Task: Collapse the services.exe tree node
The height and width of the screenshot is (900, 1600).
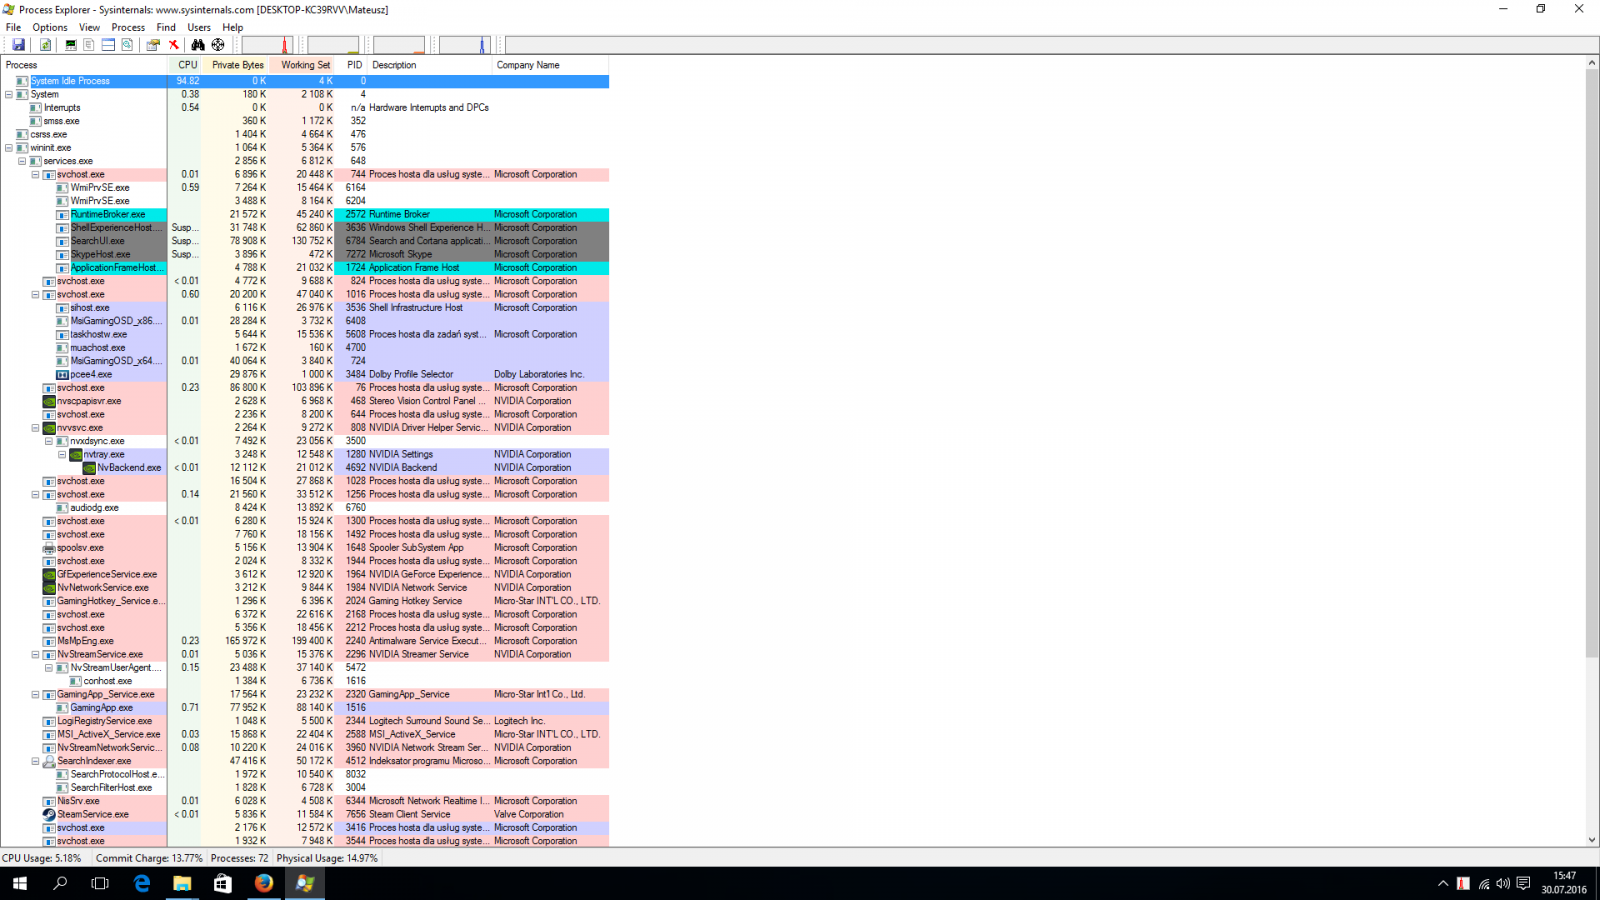Action: pyautogui.click(x=22, y=161)
